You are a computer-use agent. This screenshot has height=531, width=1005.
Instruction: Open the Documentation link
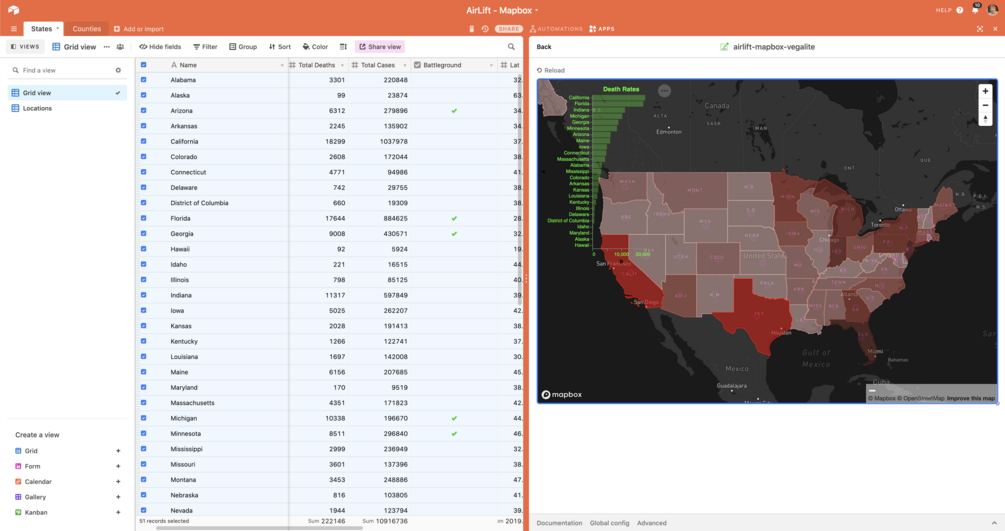point(559,523)
